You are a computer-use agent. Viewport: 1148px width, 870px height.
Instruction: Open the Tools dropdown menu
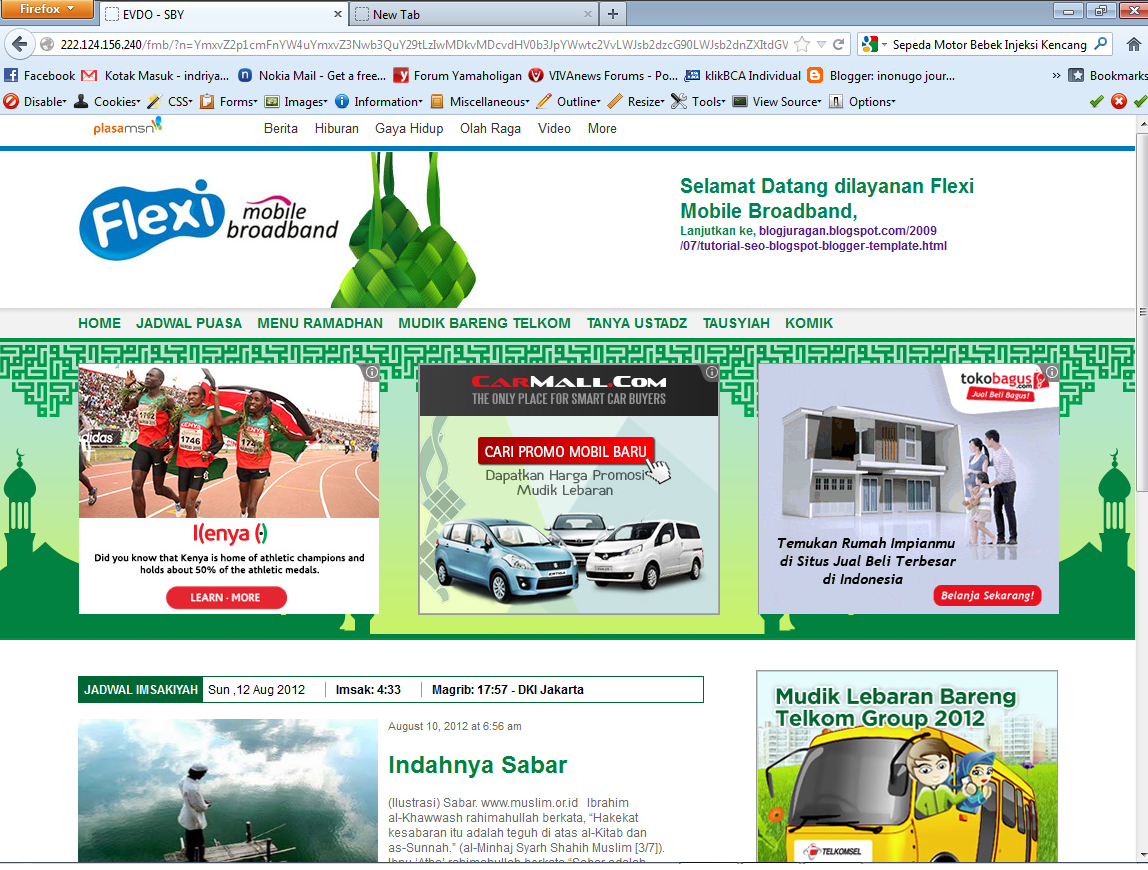point(698,102)
